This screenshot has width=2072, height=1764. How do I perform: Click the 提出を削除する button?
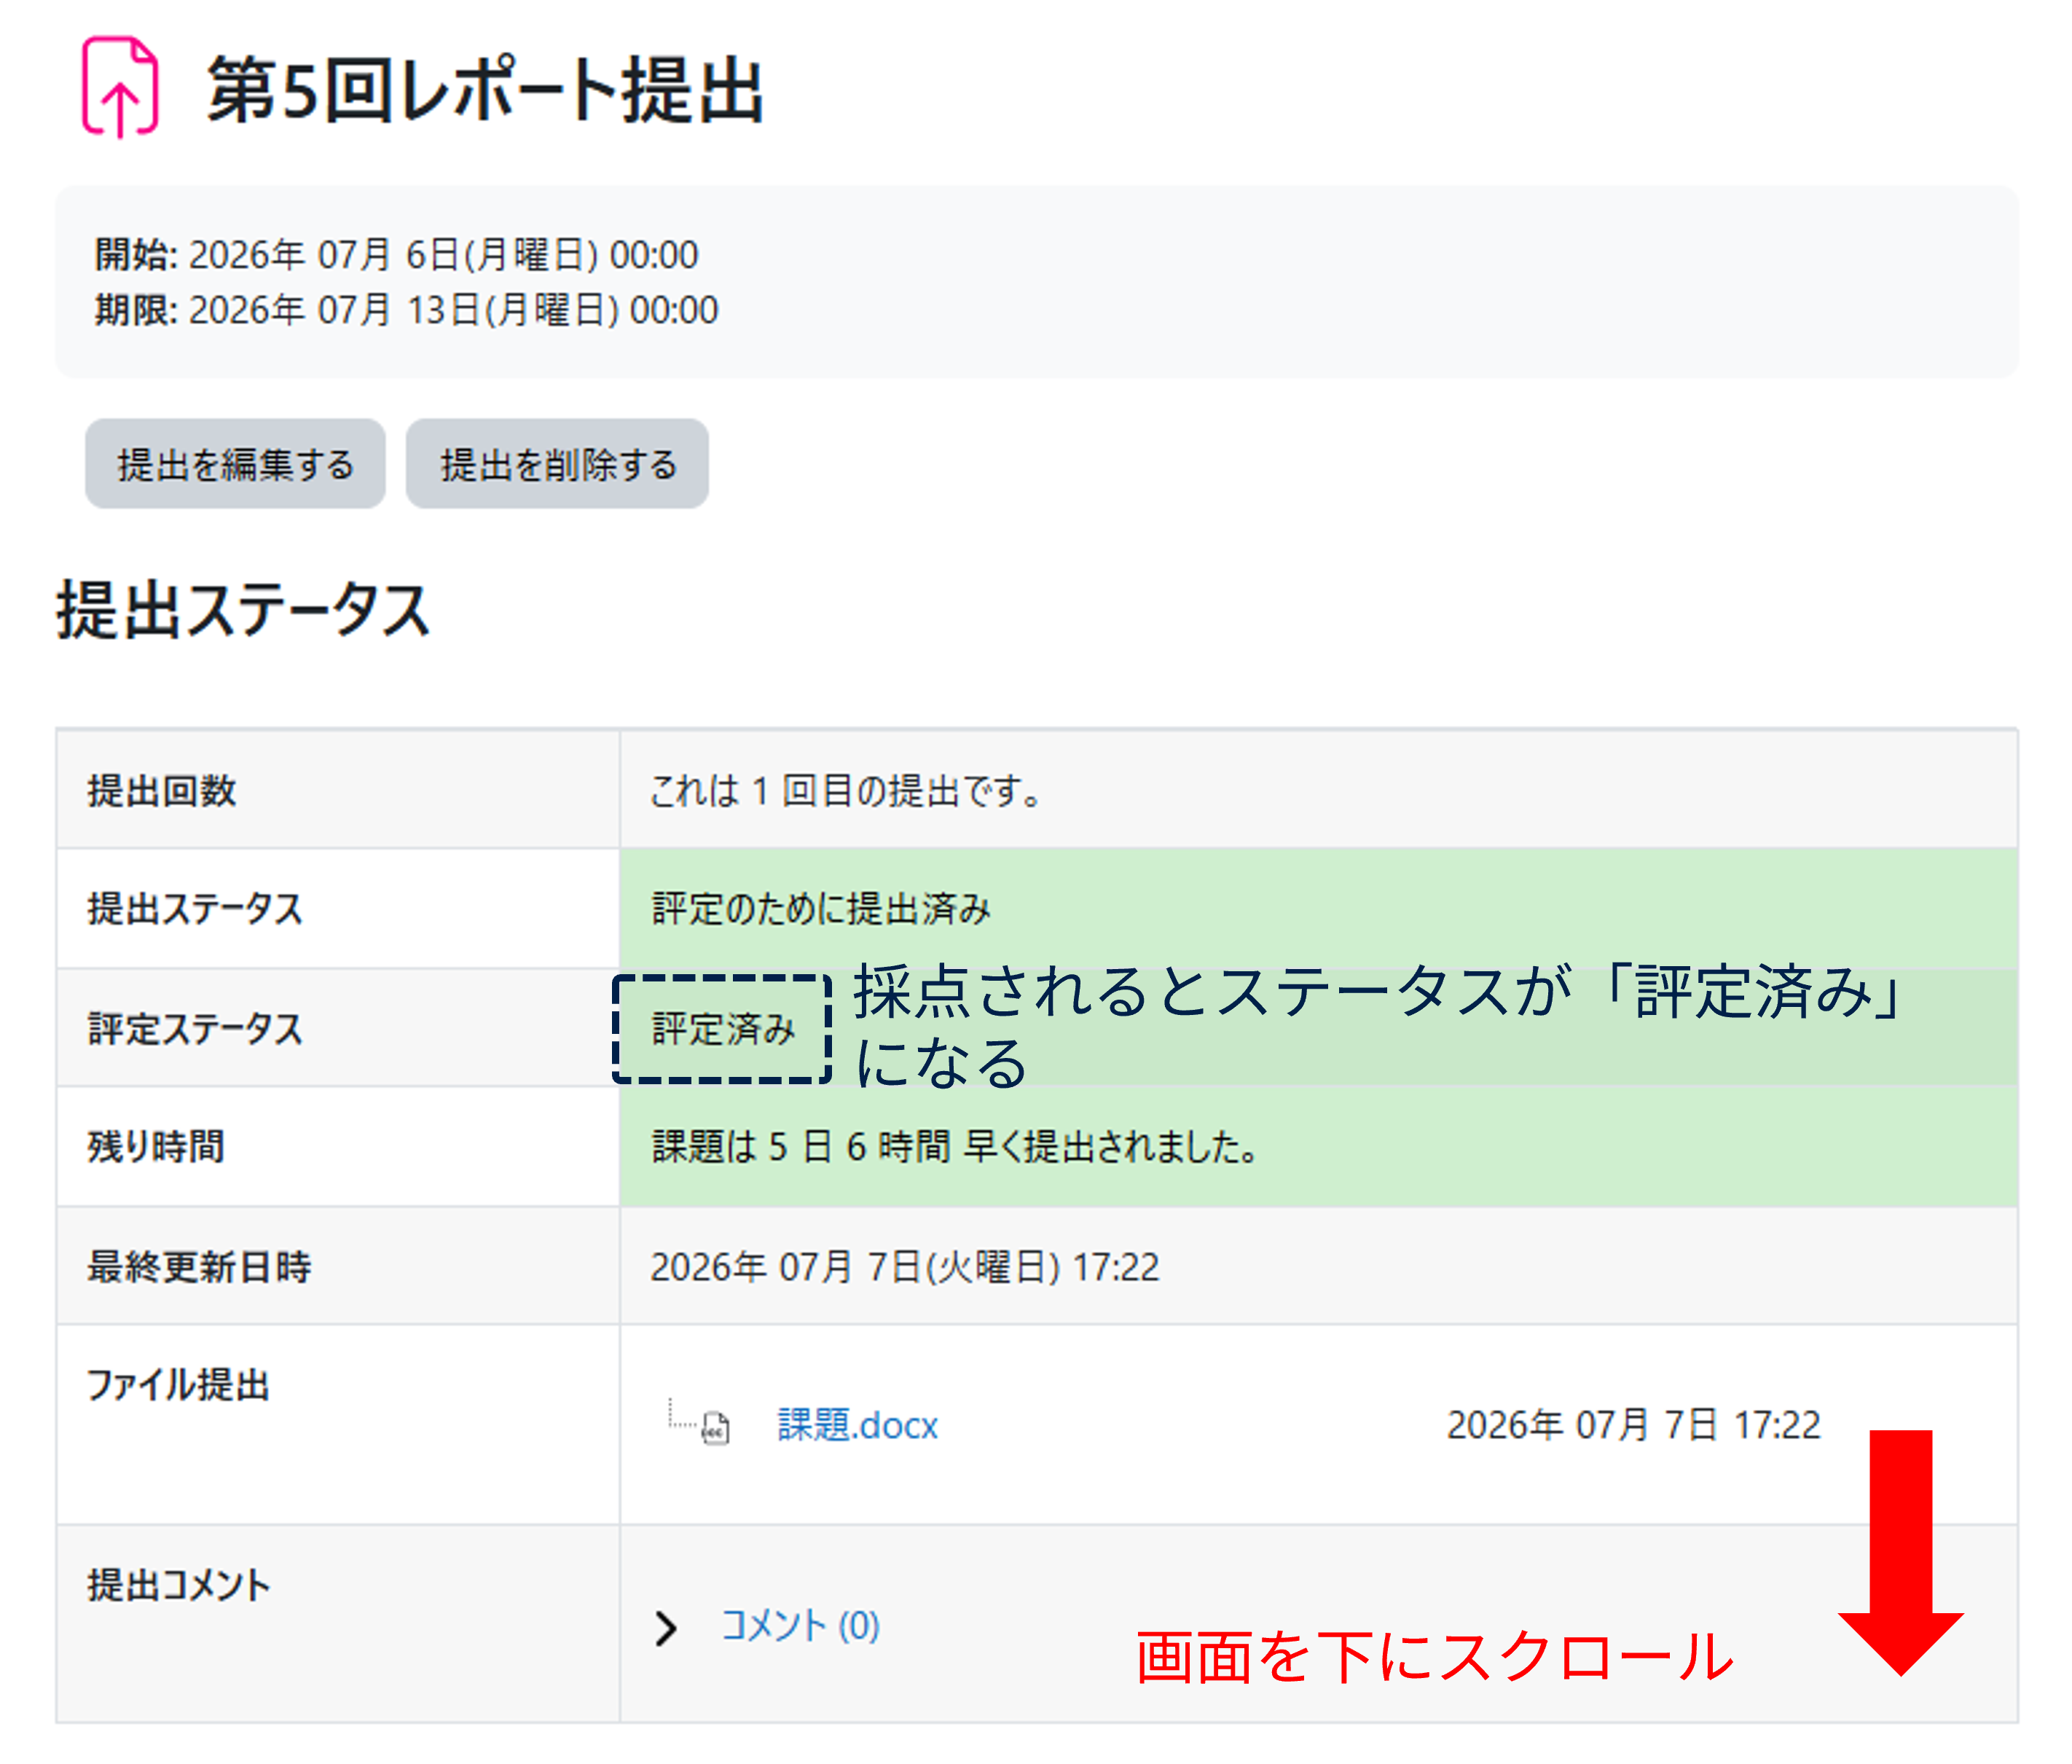pos(558,464)
